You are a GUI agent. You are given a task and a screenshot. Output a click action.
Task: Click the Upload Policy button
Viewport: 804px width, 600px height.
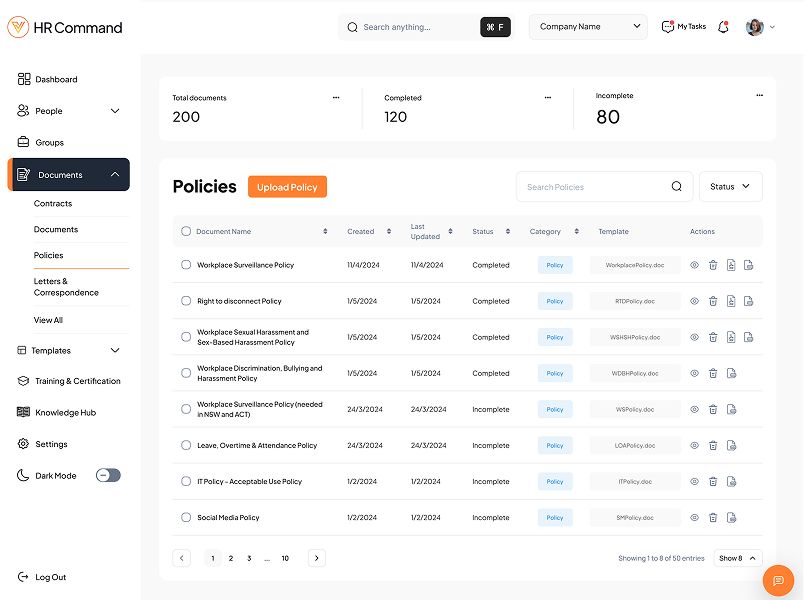pyautogui.click(x=287, y=187)
